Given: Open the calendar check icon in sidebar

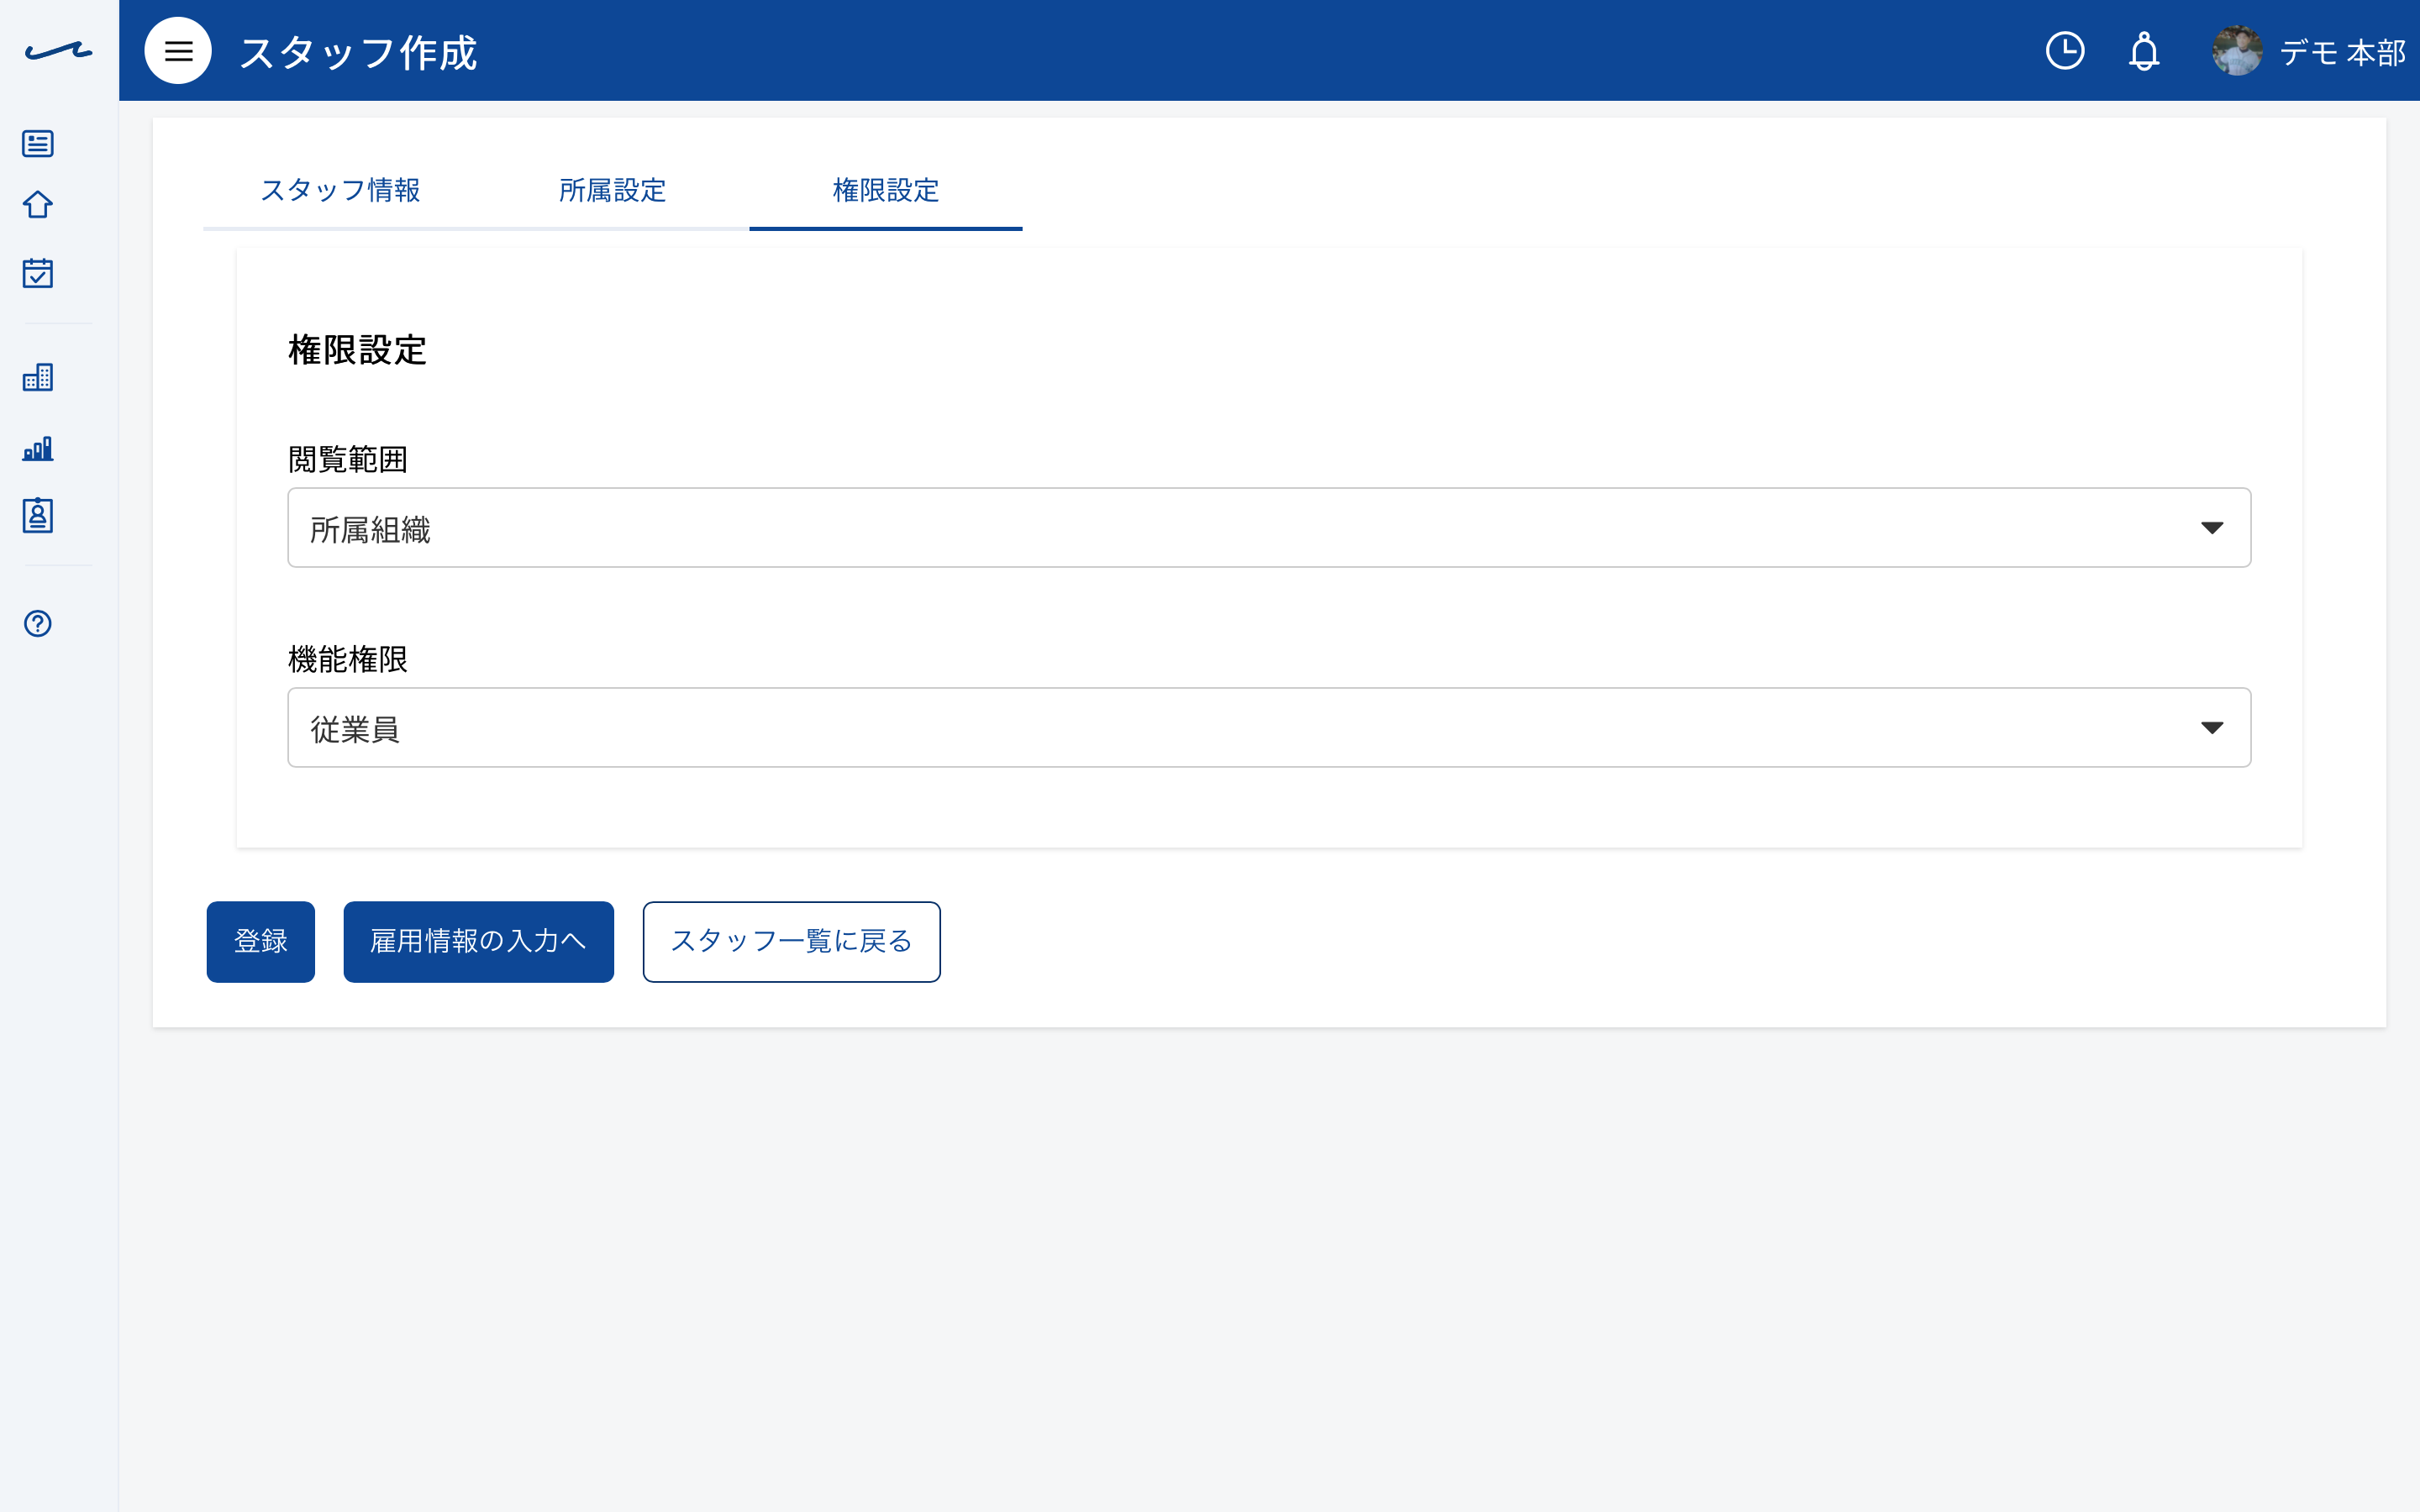Looking at the screenshot, I should [38, 272].
